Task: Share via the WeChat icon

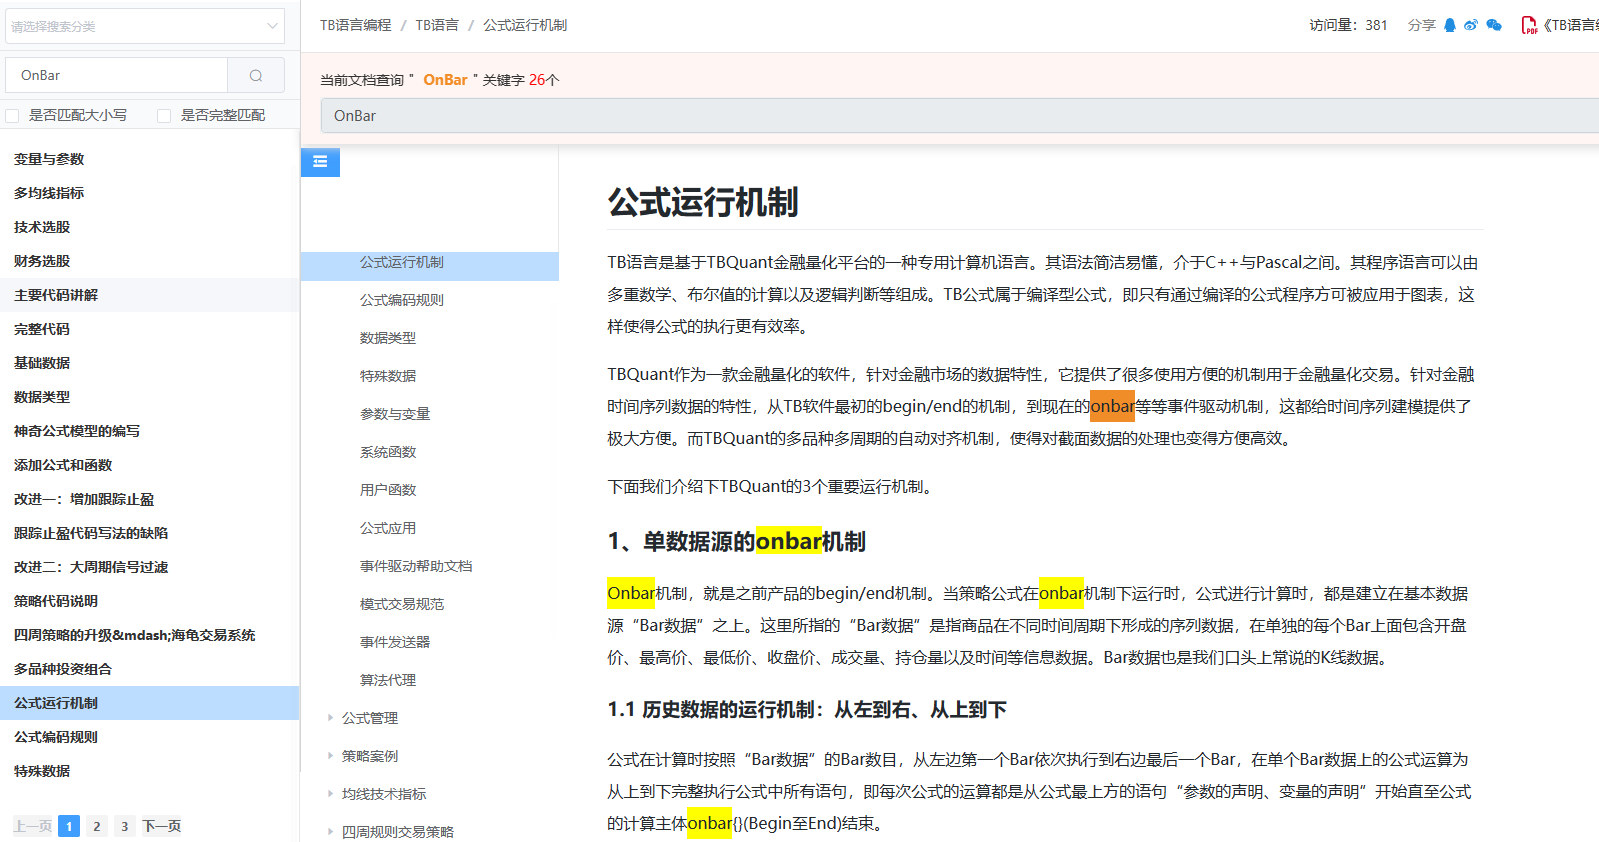Action: pos(1494,25)
